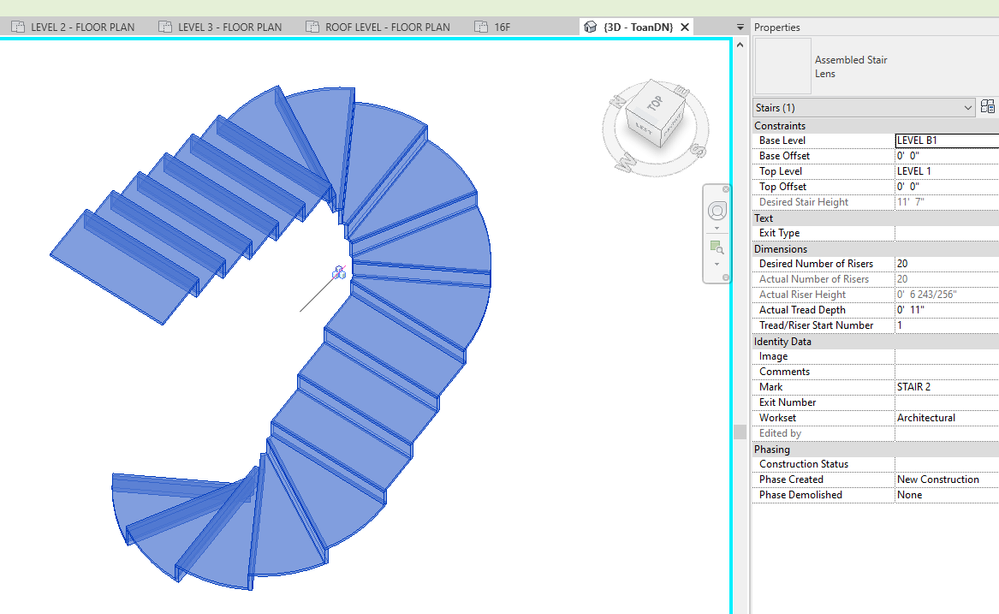Click the Desired Stair Height label
The height and width of the screenshot is (614, 999).
[x=803, y=202]
